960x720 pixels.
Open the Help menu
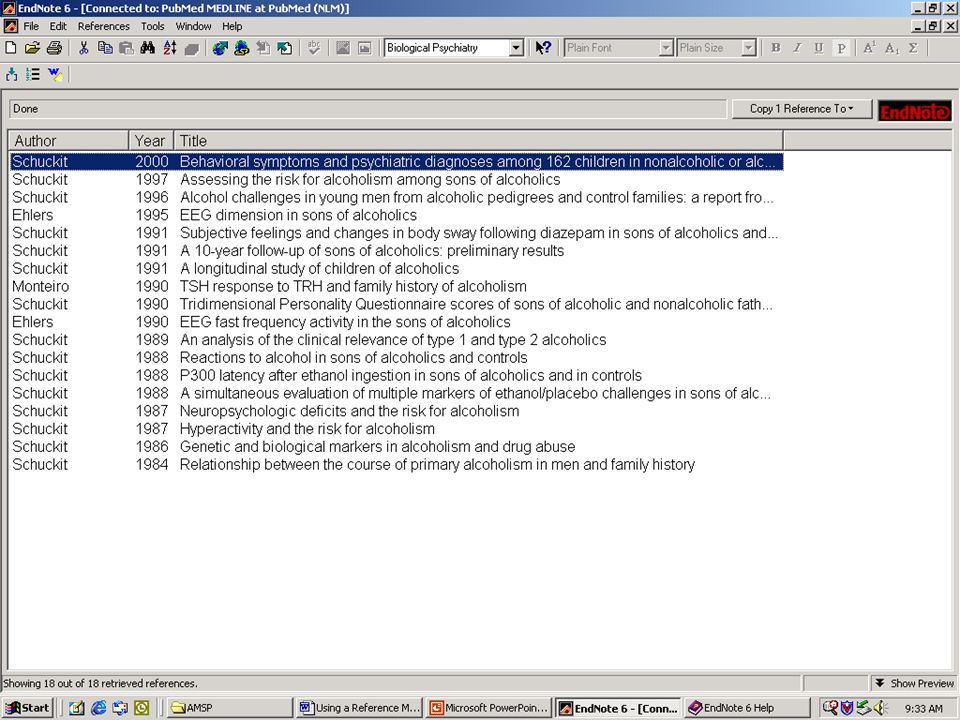pos(232,26)
